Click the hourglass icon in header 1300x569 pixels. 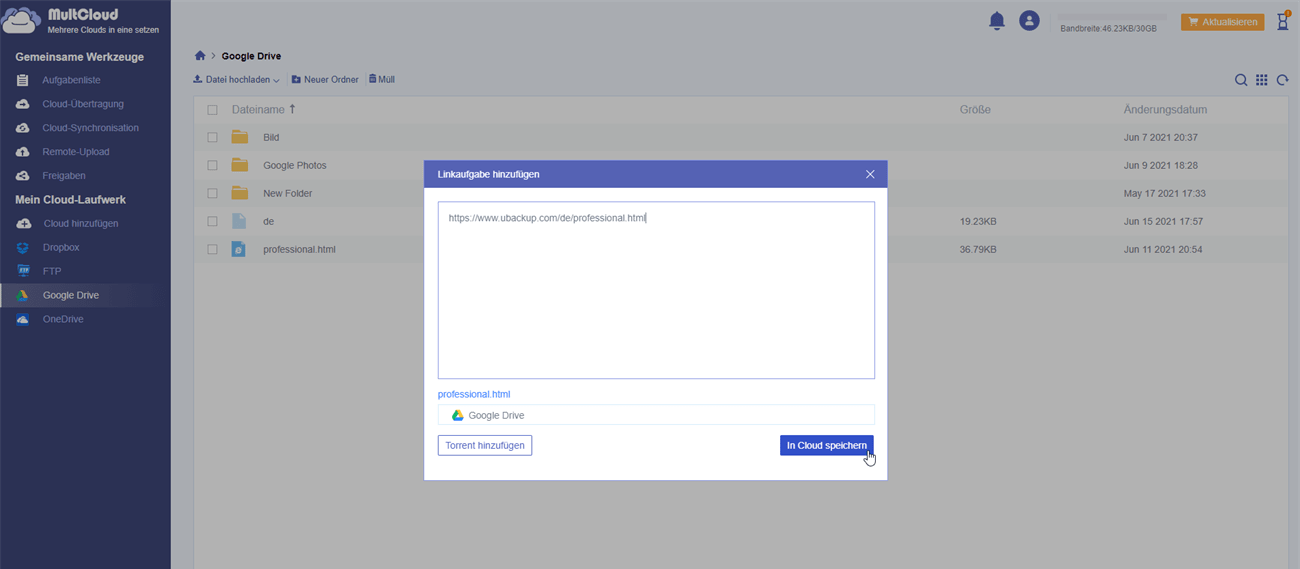tap(1283, 21)
